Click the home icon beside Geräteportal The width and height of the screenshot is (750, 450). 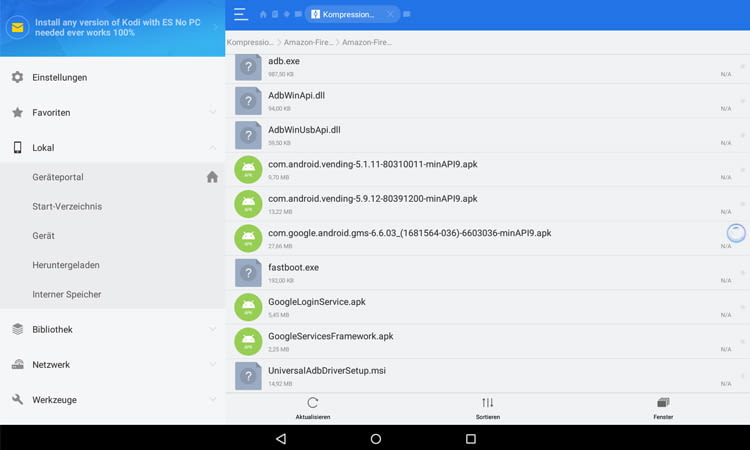[212, 177]
